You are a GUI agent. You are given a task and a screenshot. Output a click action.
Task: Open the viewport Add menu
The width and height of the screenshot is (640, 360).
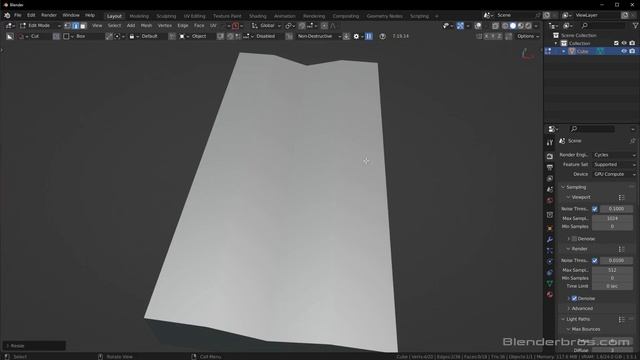pos(131,26)
